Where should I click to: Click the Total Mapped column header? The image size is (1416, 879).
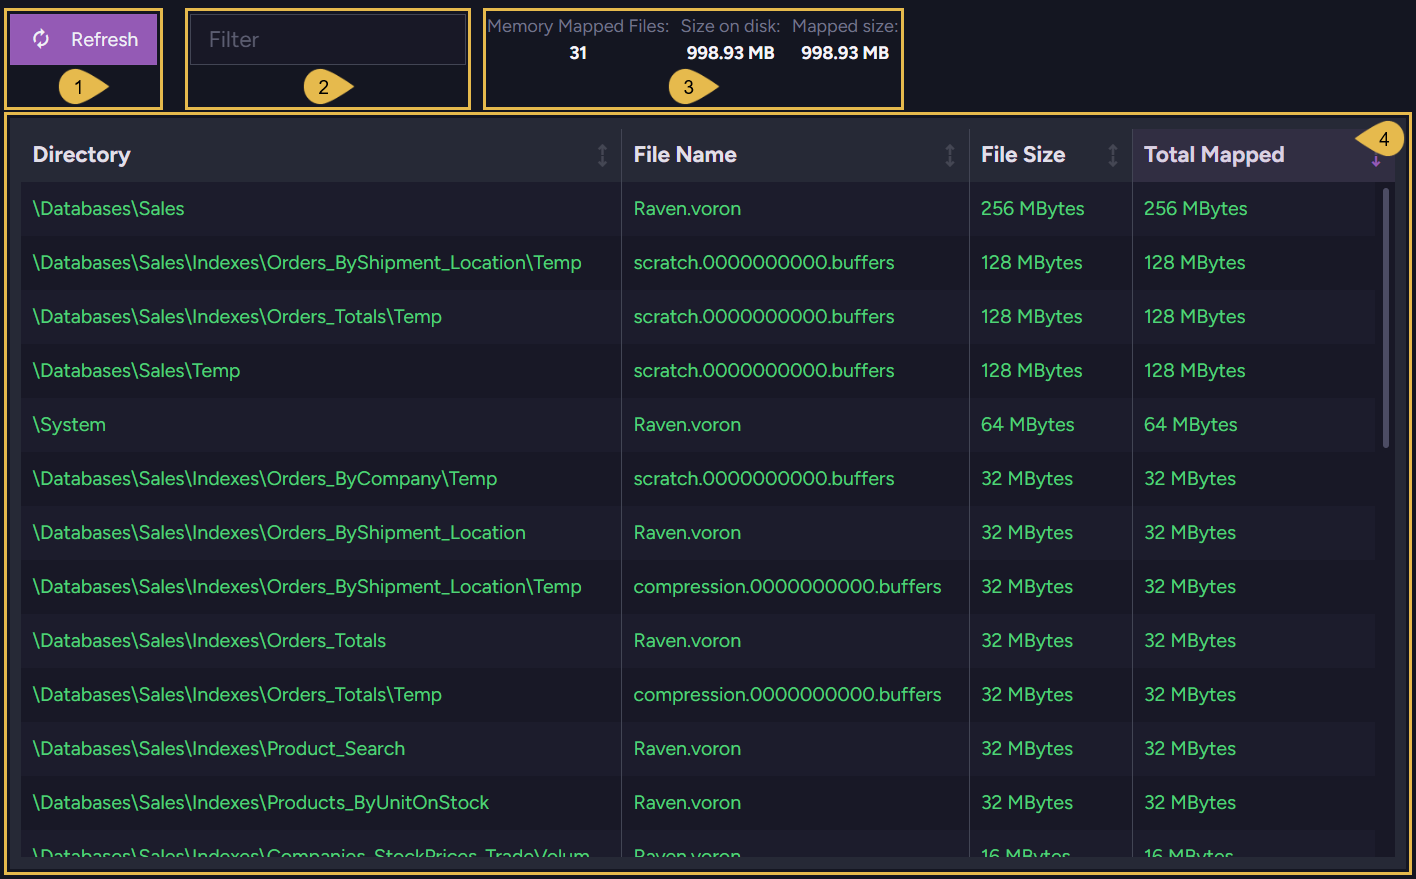1263,155
